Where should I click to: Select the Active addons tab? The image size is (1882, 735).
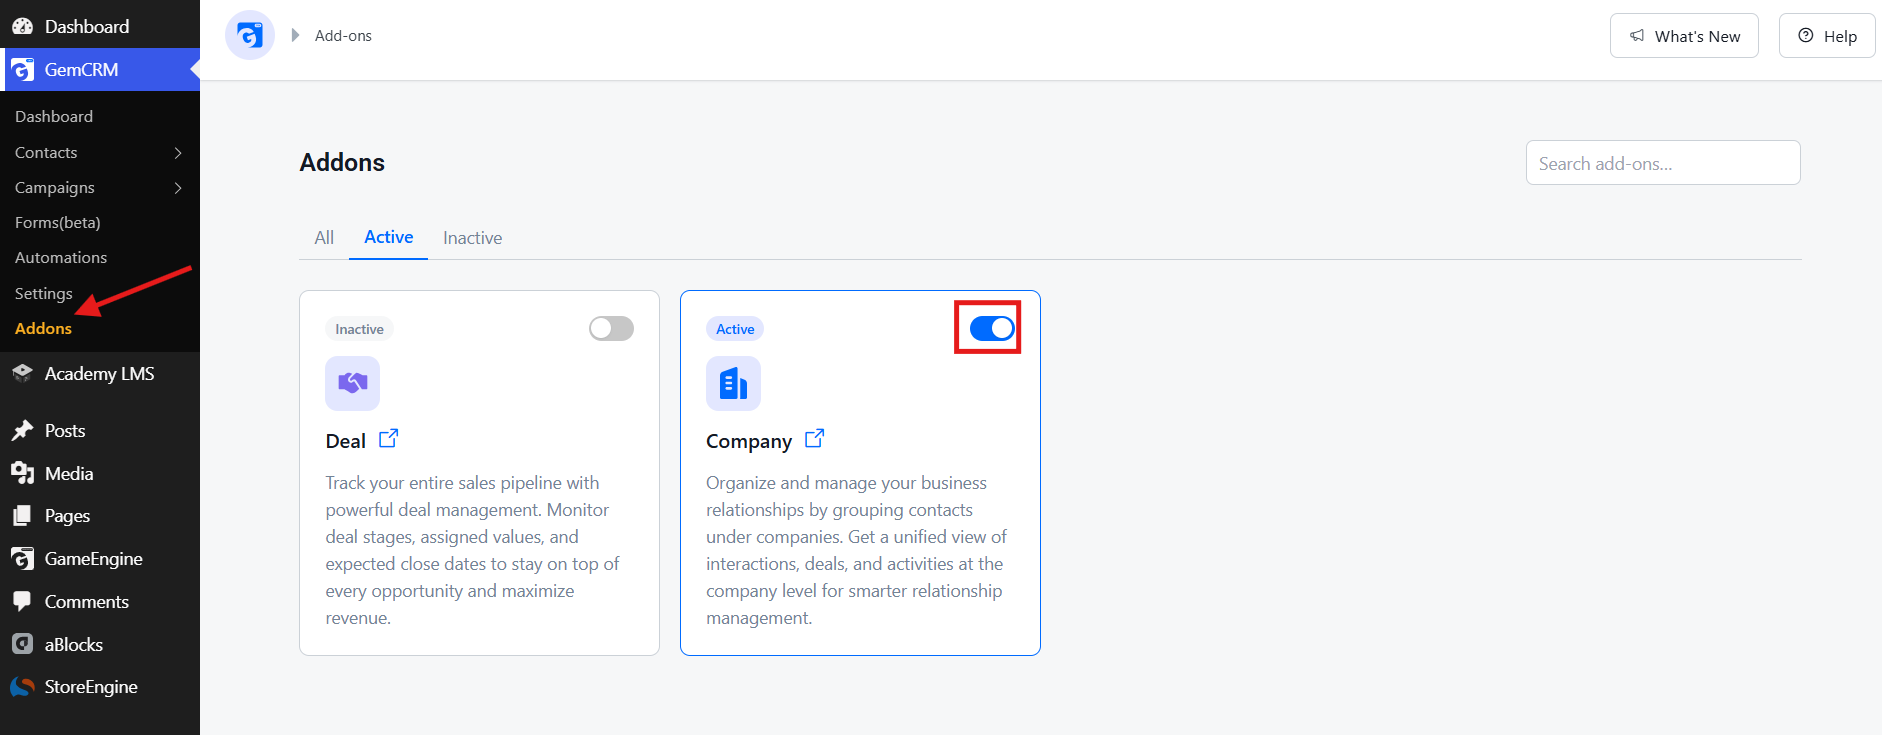coord(388,238)
